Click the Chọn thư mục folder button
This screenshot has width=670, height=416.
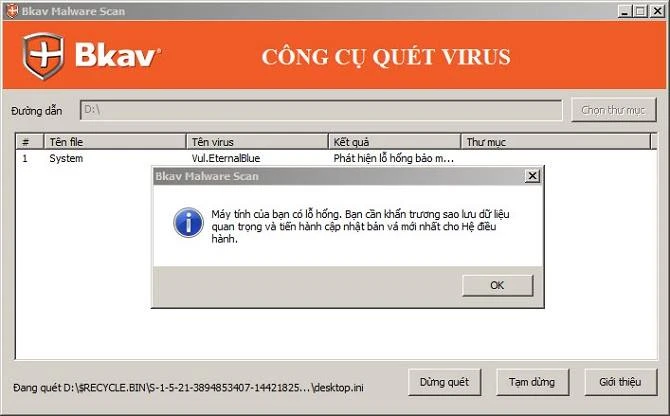[x=613, y=110]
